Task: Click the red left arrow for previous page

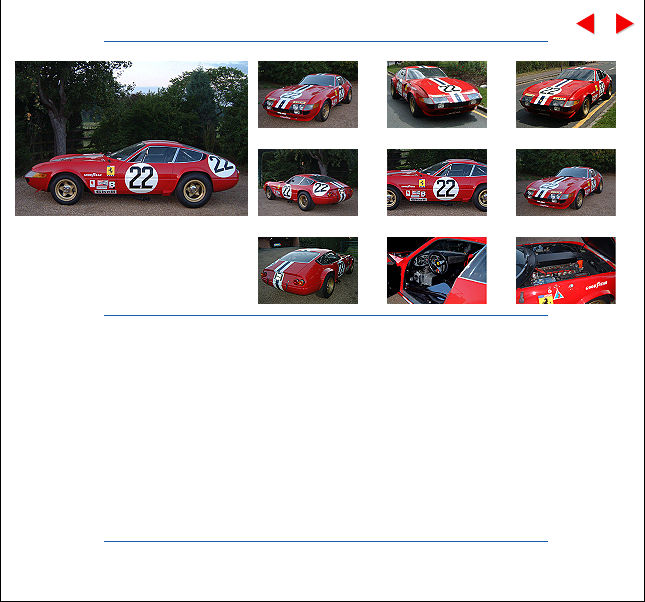Action: pyautogui.click(x=586, y=23)
